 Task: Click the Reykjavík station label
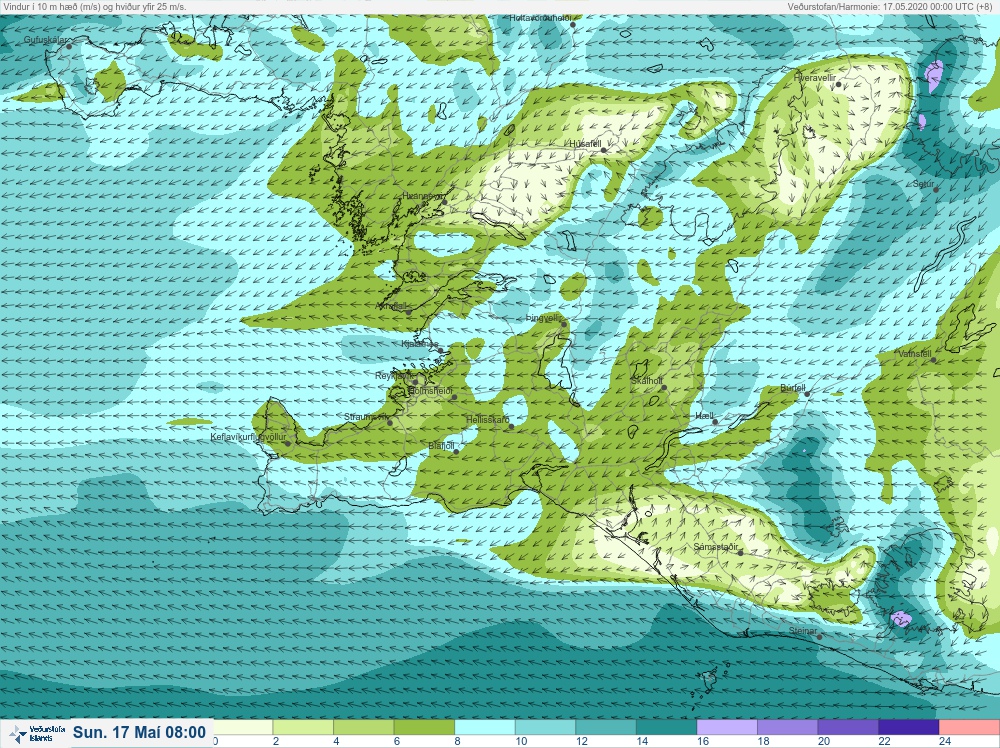click(394, 376)
